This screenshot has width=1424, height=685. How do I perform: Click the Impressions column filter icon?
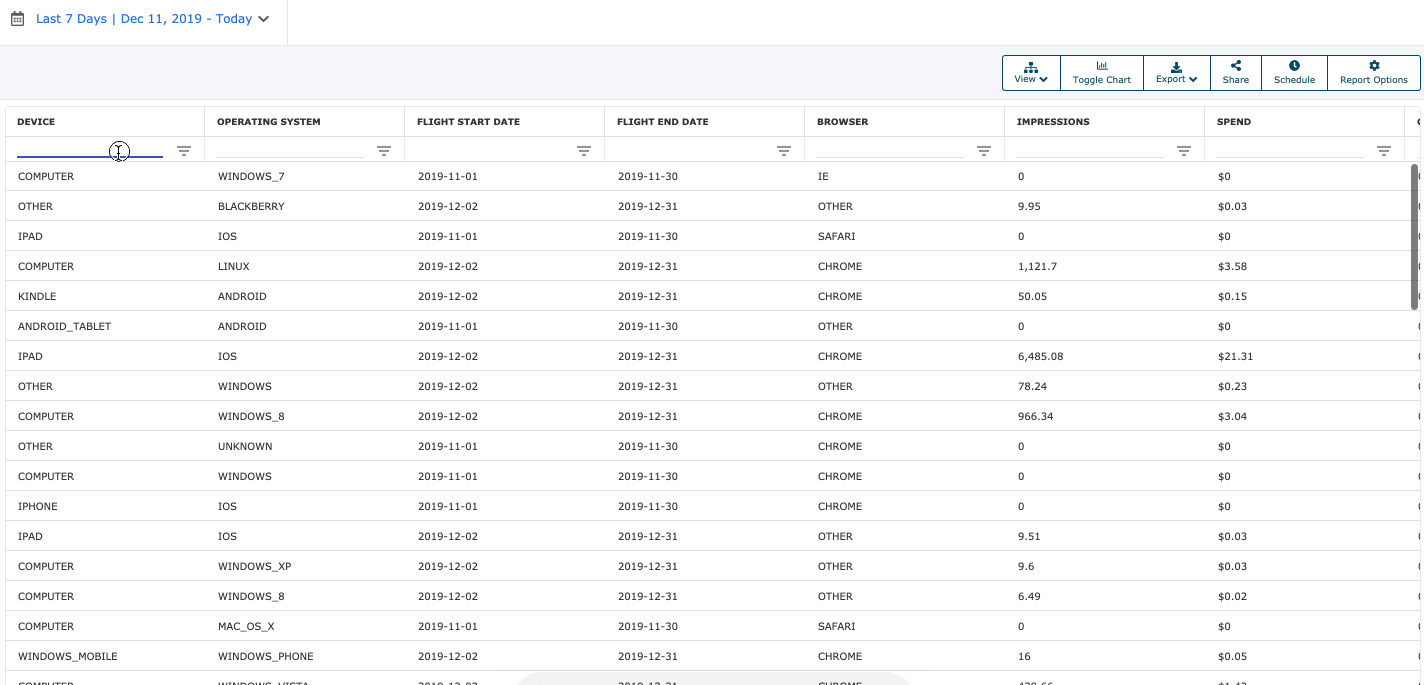(1184, 151)
